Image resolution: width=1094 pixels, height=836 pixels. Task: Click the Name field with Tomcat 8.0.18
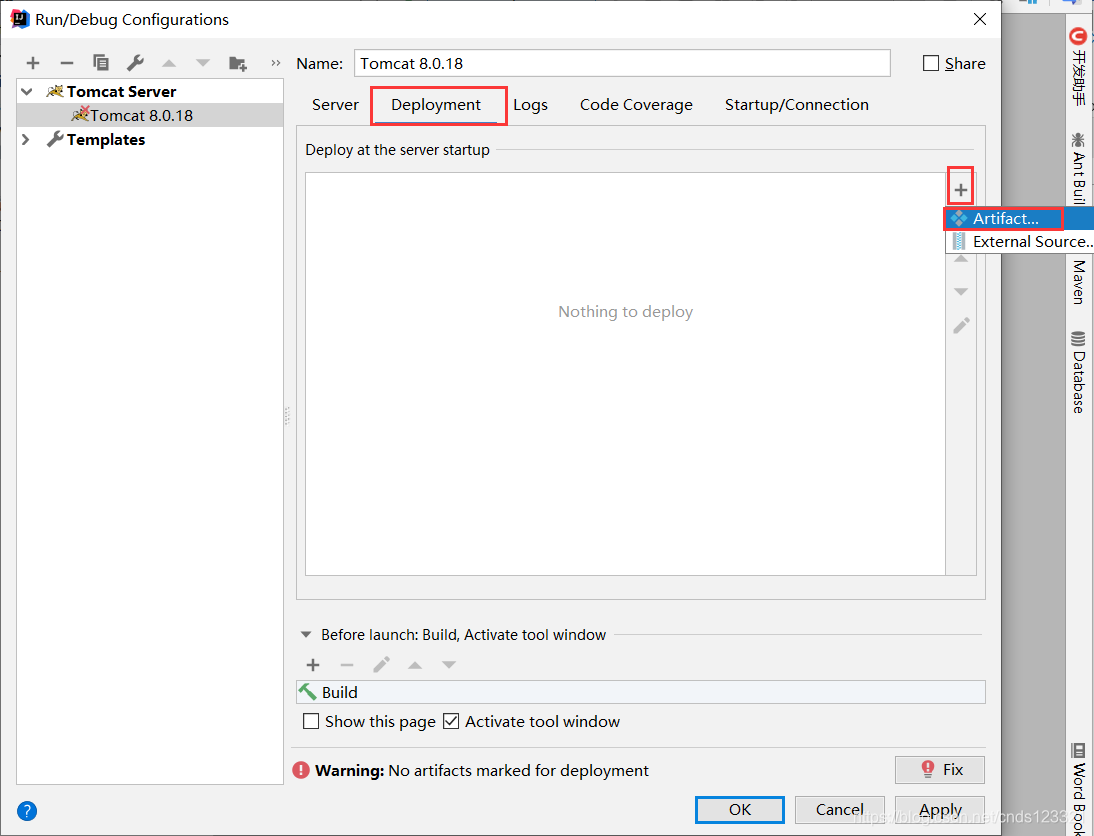[622, 64]
